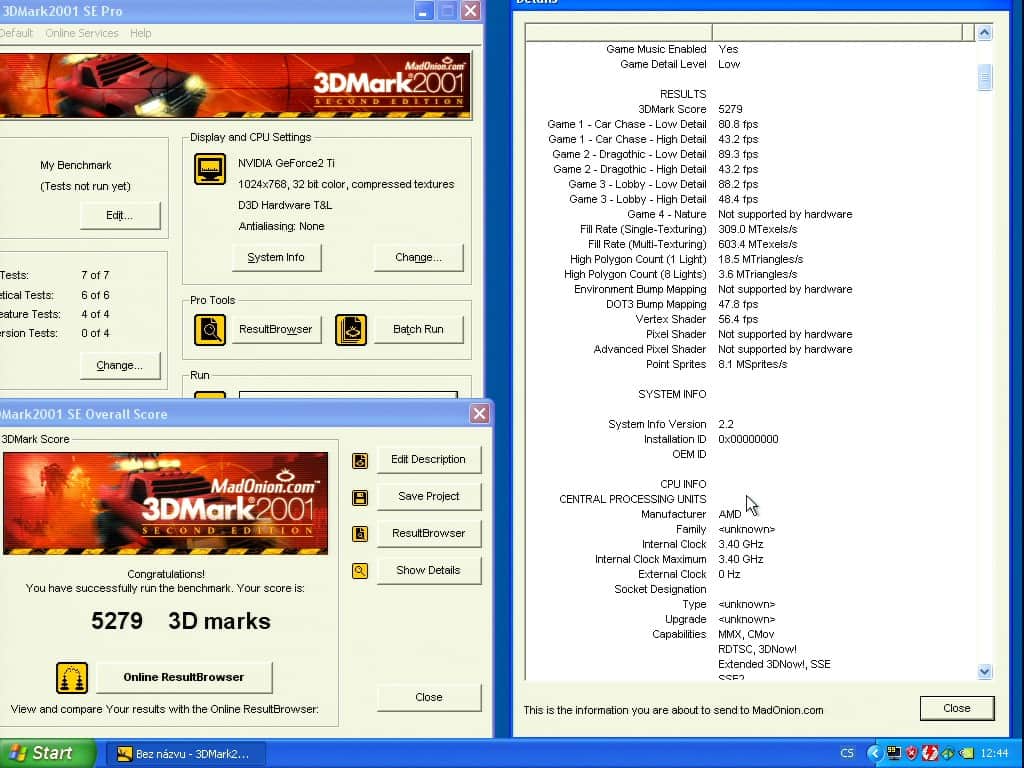Open the Help menu

click(140, 33)
